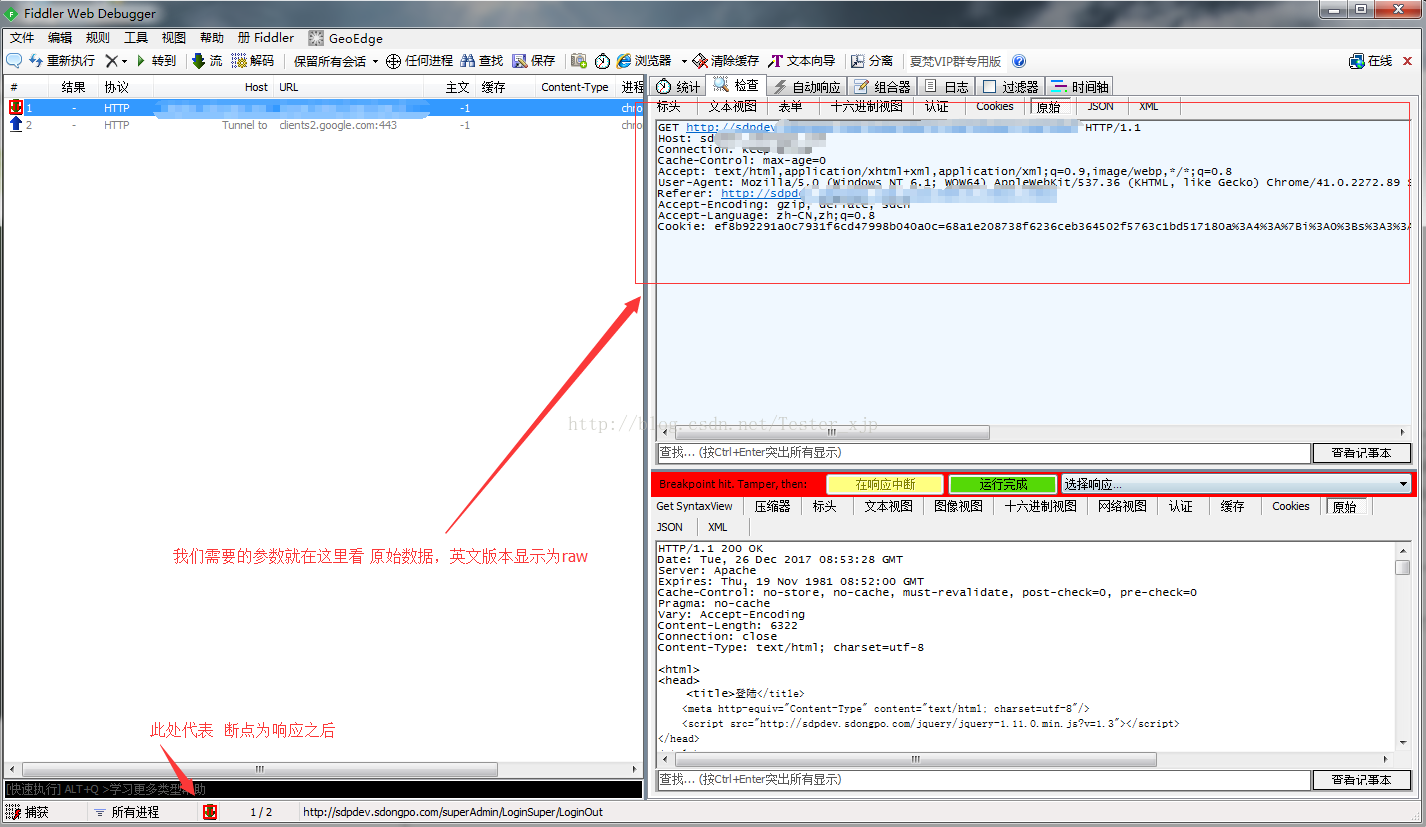This screenshot has width=1426, height=827.
Task: Click the 转到 resume button
Action: [156, 61]
